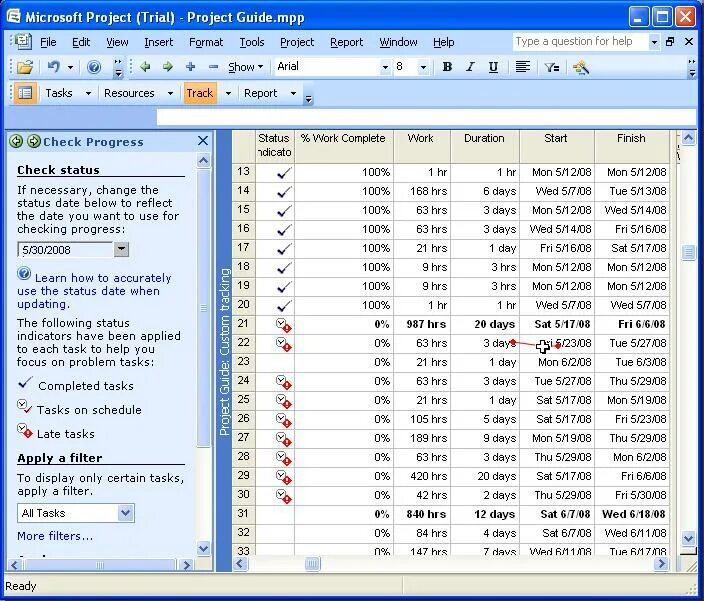Close the Check Progress side pane

[x=203, y=141]
